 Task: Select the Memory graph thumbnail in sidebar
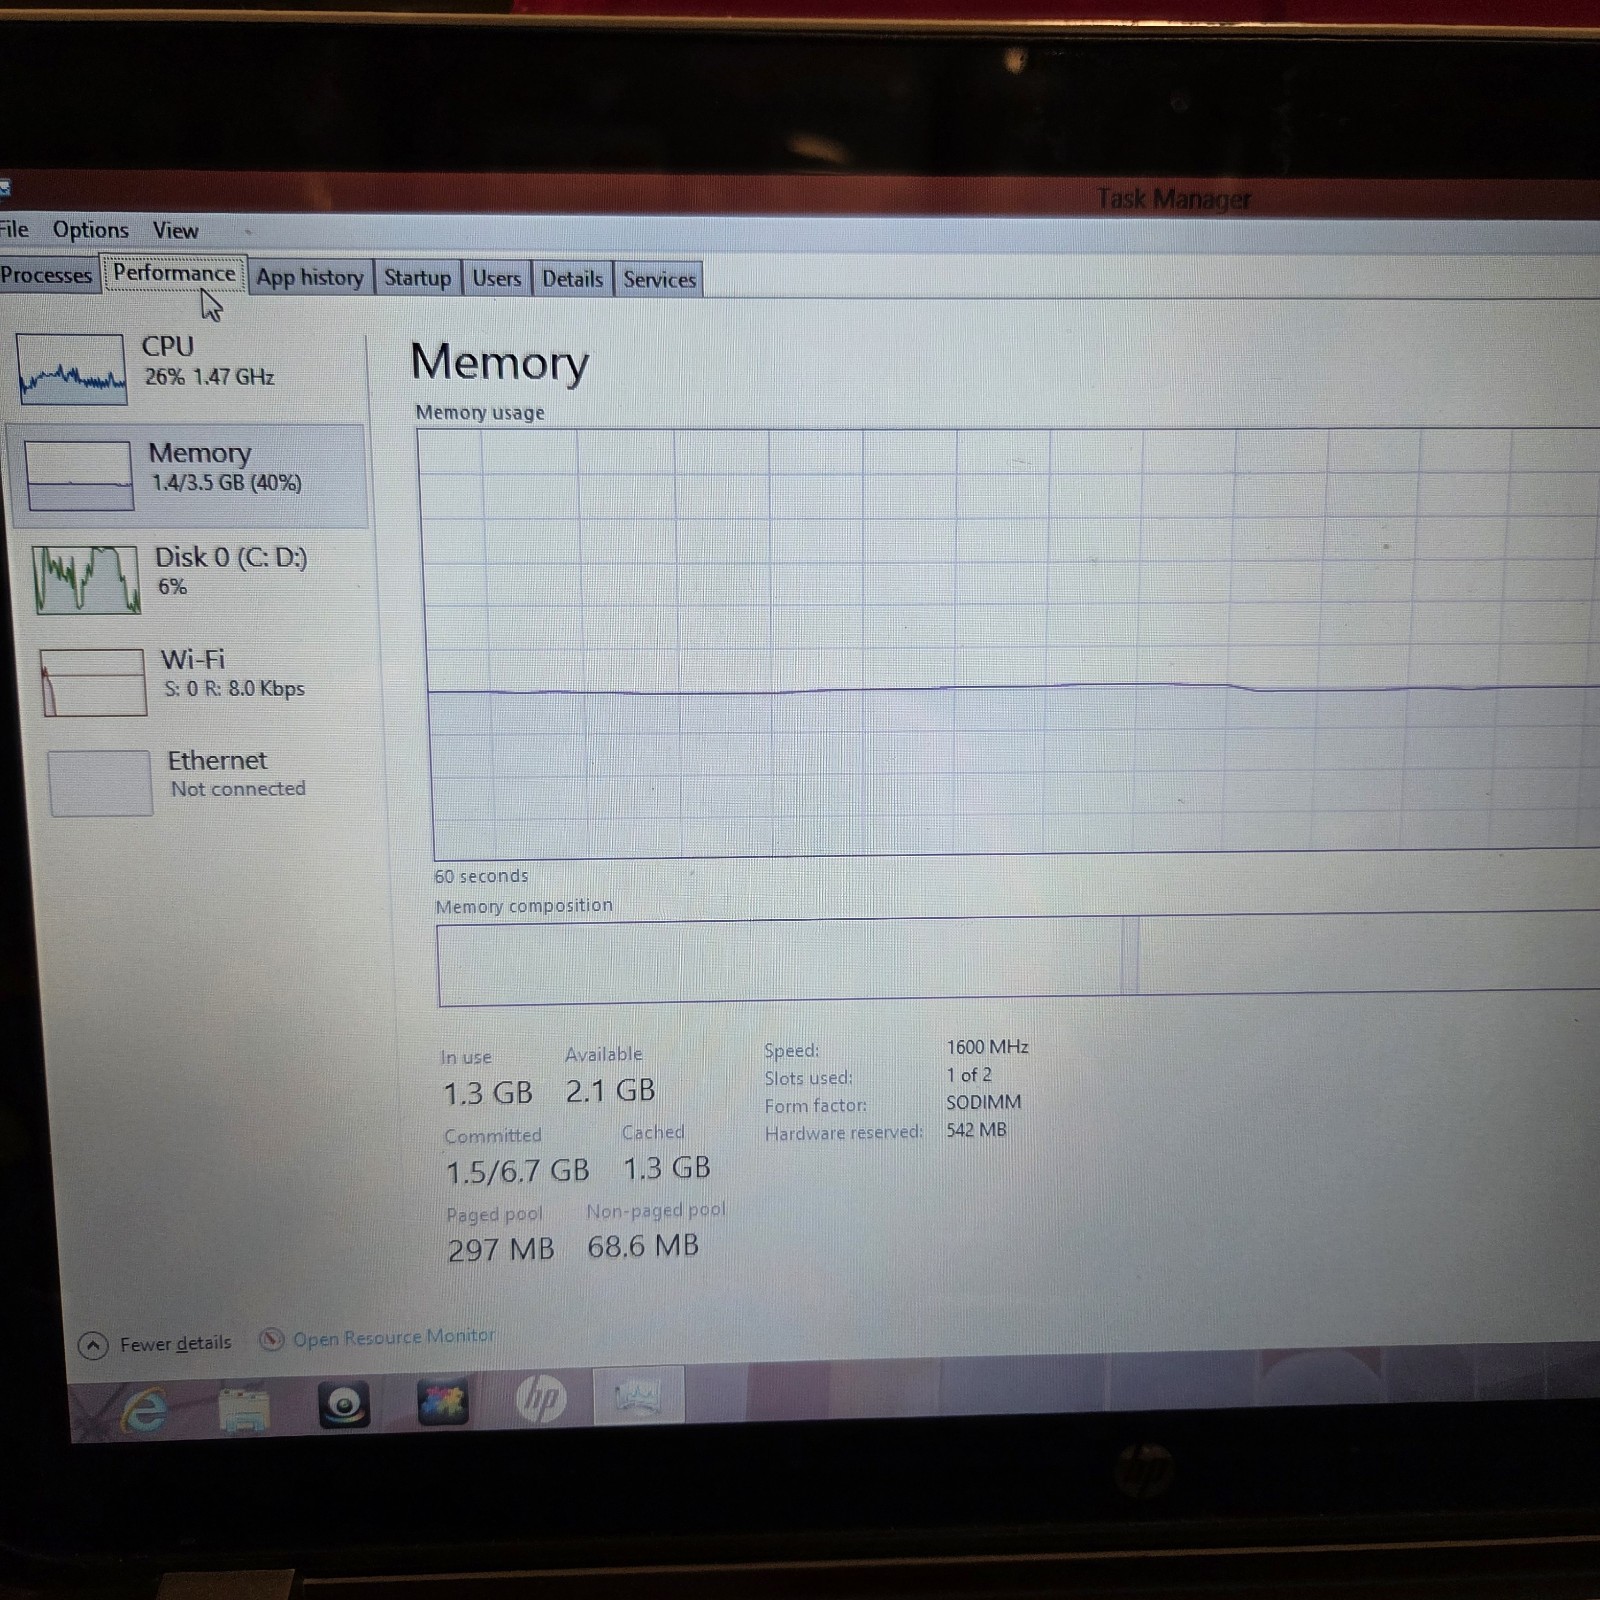click(x=79, y=475)
